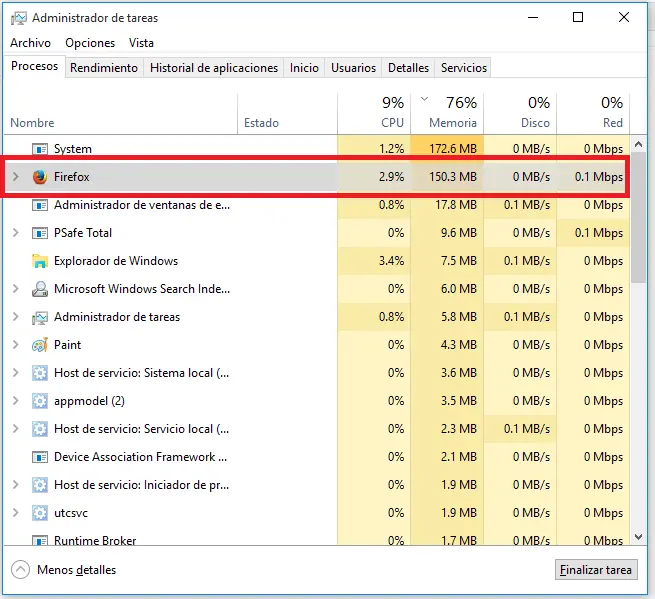Select the Device Association Framework row name
The height and width of the screenshot is (599, 655).
[x=140, y=457]
